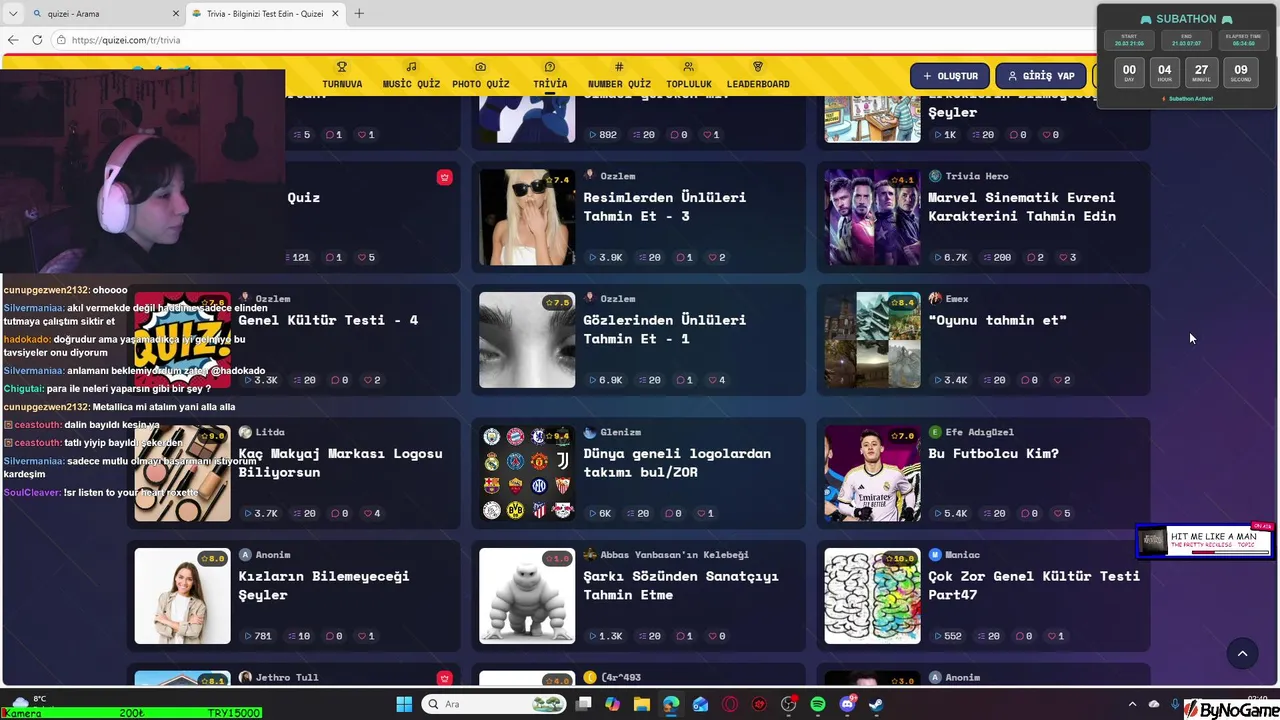
Task: Click the makeup products thumbnail
Action: pos(183,473)
